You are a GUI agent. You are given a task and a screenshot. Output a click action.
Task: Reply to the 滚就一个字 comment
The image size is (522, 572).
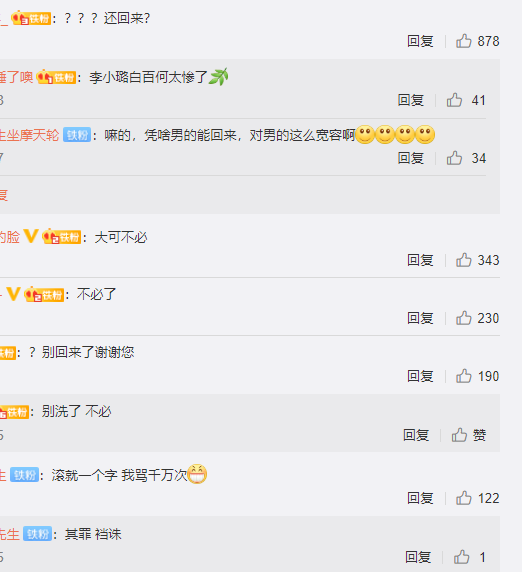point(420,498)
